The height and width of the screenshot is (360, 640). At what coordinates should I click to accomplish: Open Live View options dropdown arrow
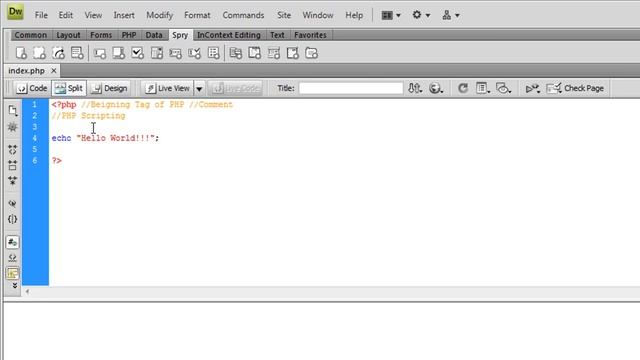(x=199, y=88)
